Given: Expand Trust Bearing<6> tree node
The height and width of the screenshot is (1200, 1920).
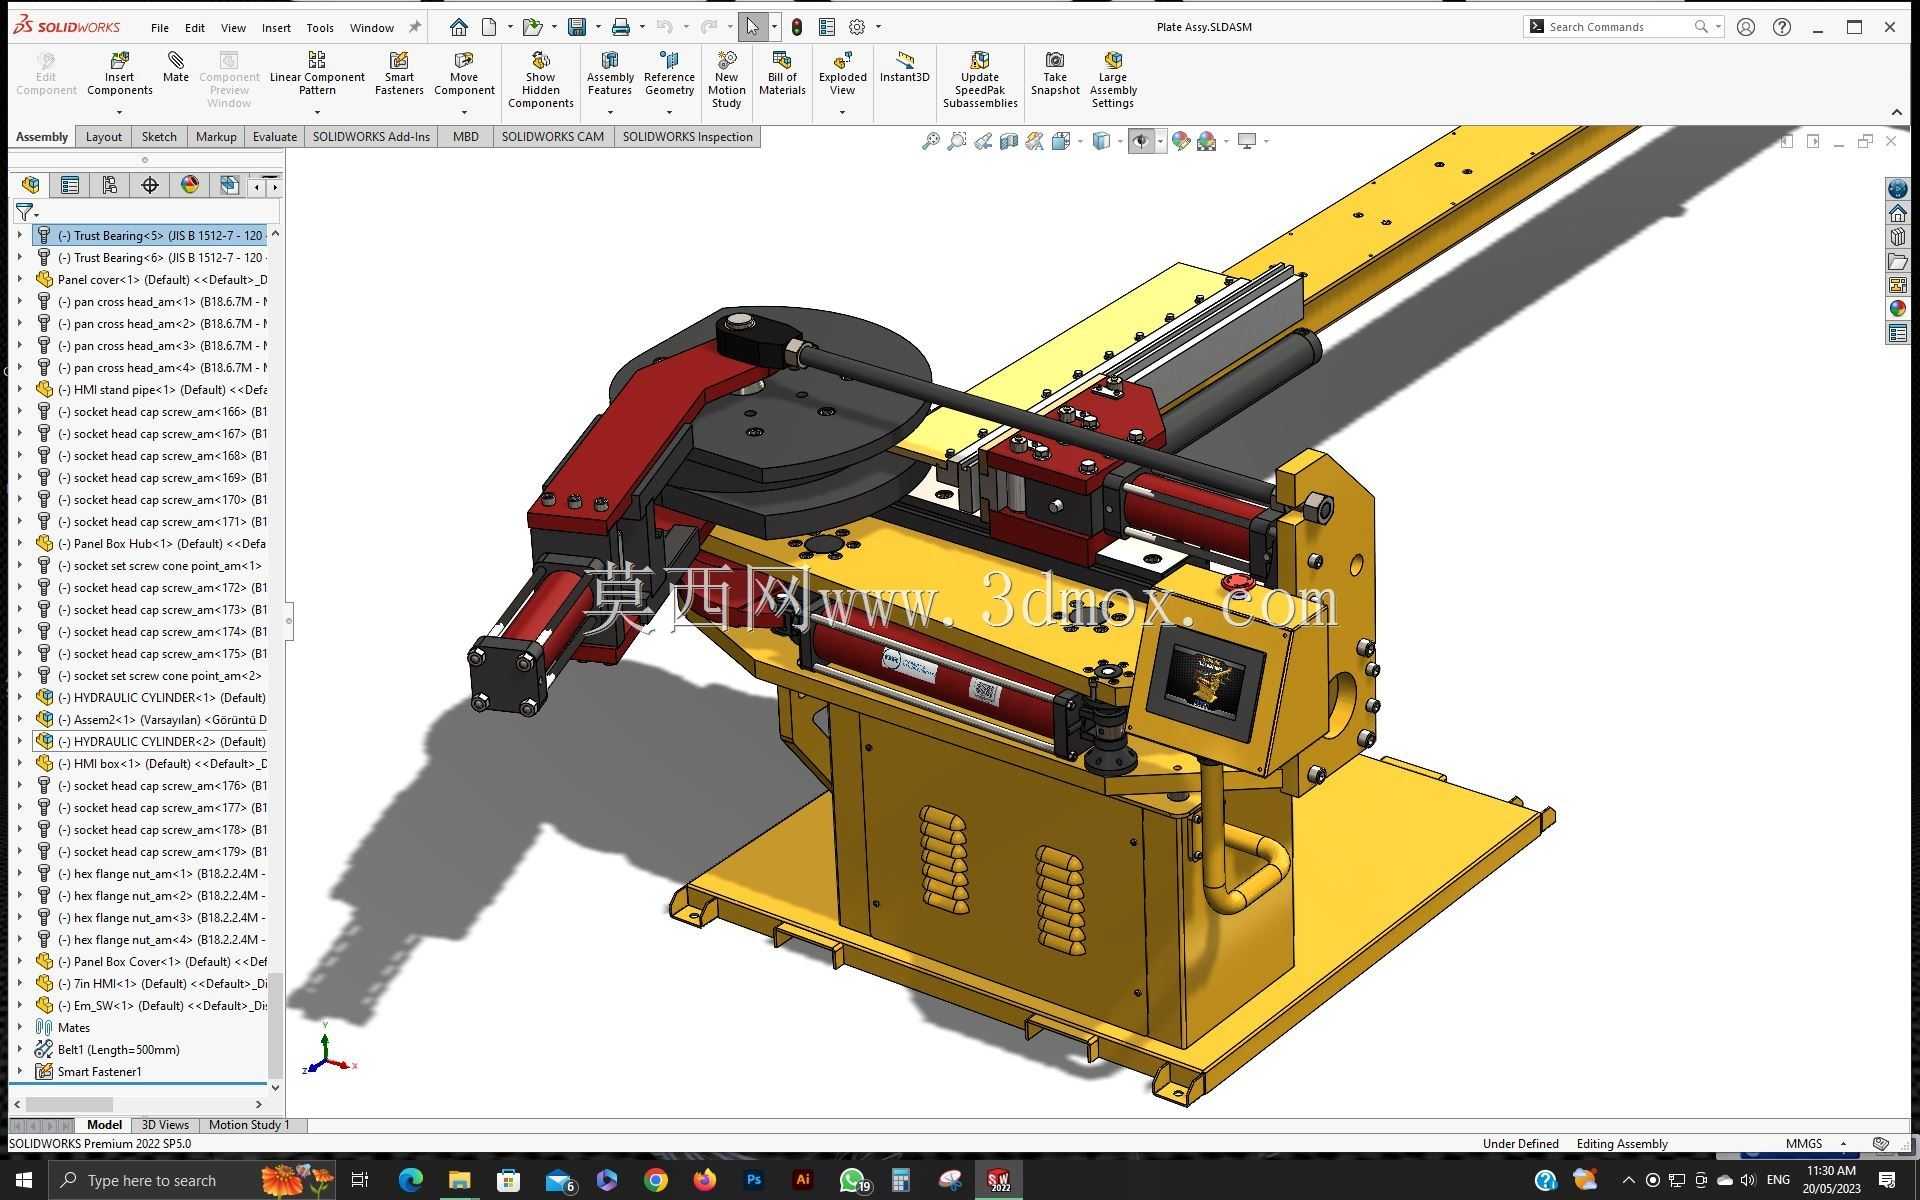Looking at the screenshot, I should 19,258.
